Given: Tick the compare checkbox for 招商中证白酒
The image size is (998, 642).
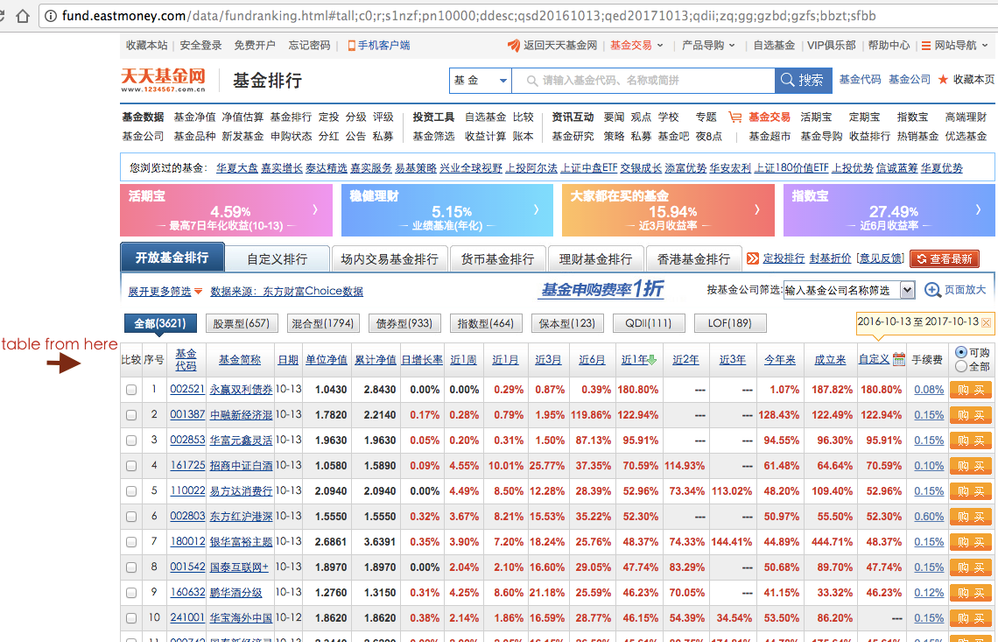Looking at the screenshot, I should (x=131, y=466).
